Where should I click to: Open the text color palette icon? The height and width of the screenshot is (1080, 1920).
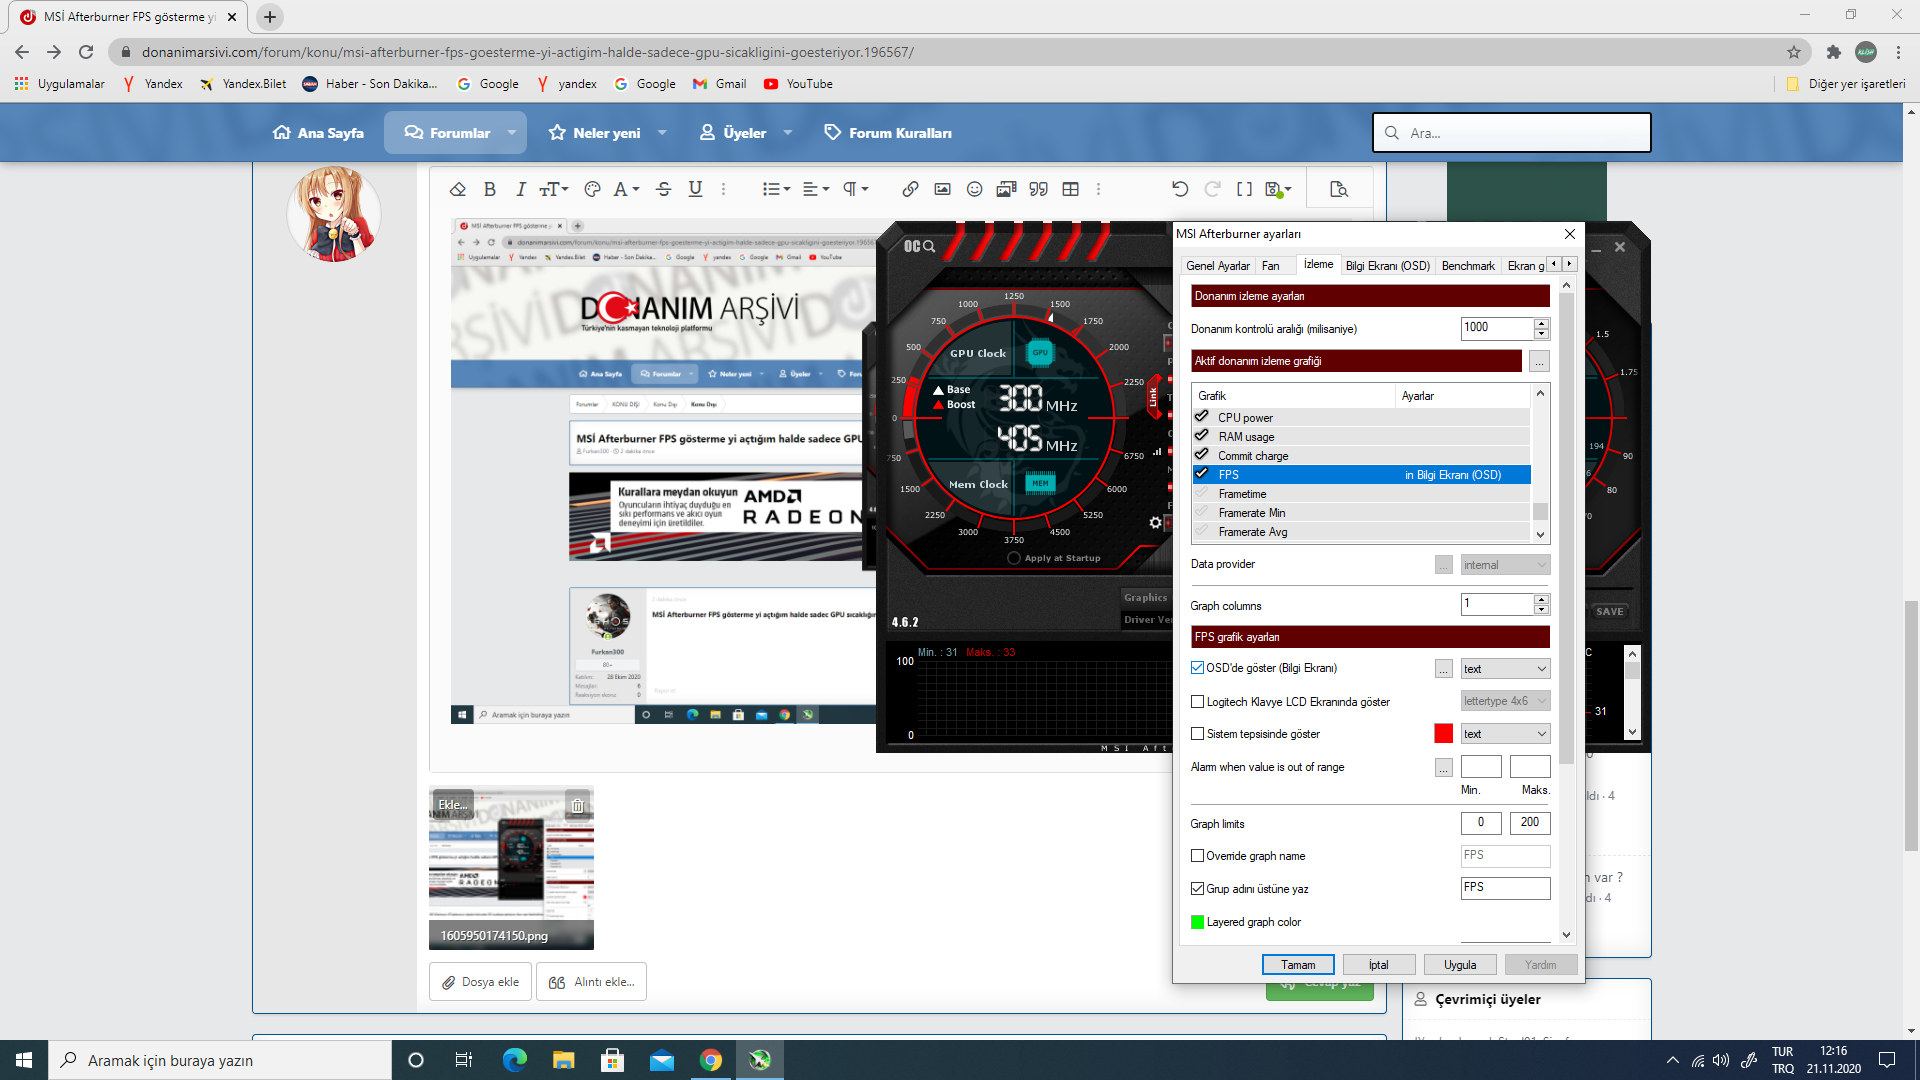(x=592, y=189)
